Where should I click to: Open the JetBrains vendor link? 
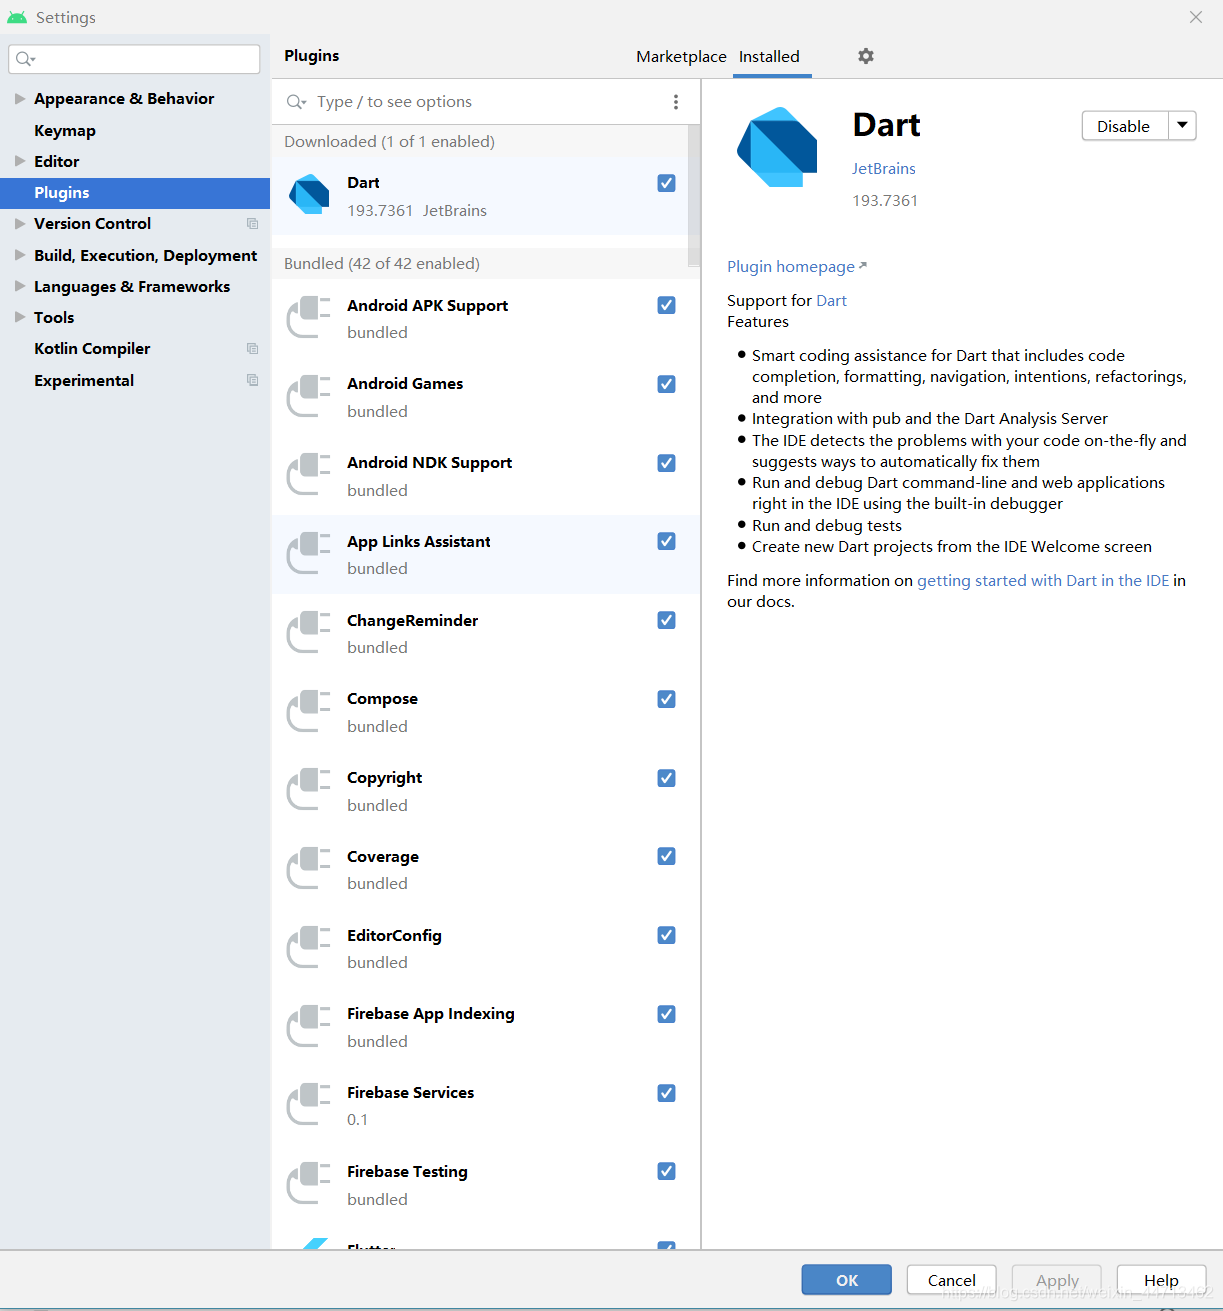[884, 169]
